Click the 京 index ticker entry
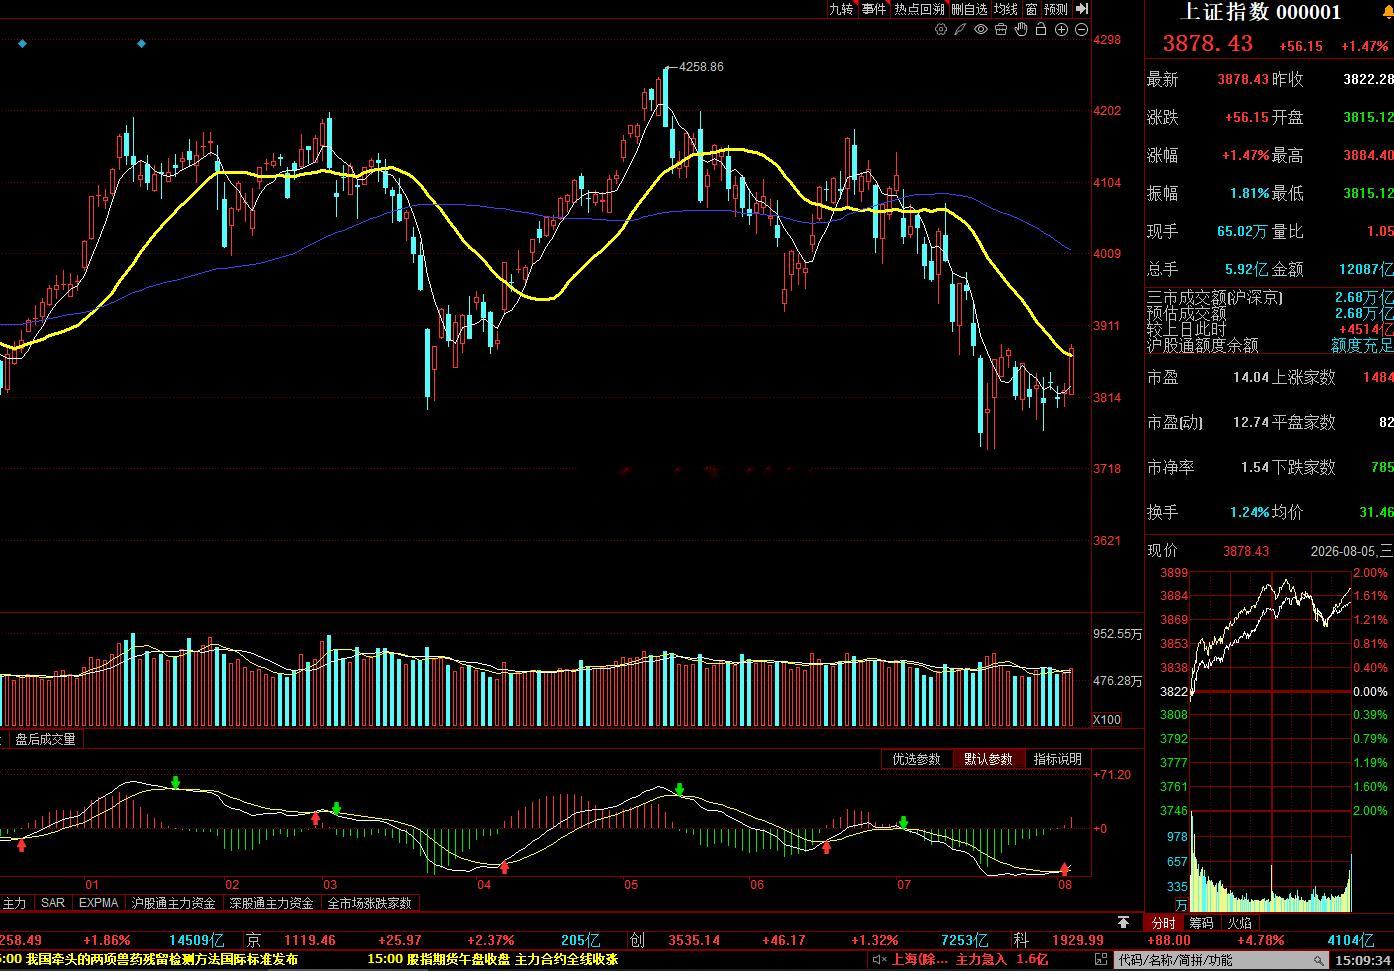Image resolution: width=1394 pixels, height=971 pixels. (253, 941)
